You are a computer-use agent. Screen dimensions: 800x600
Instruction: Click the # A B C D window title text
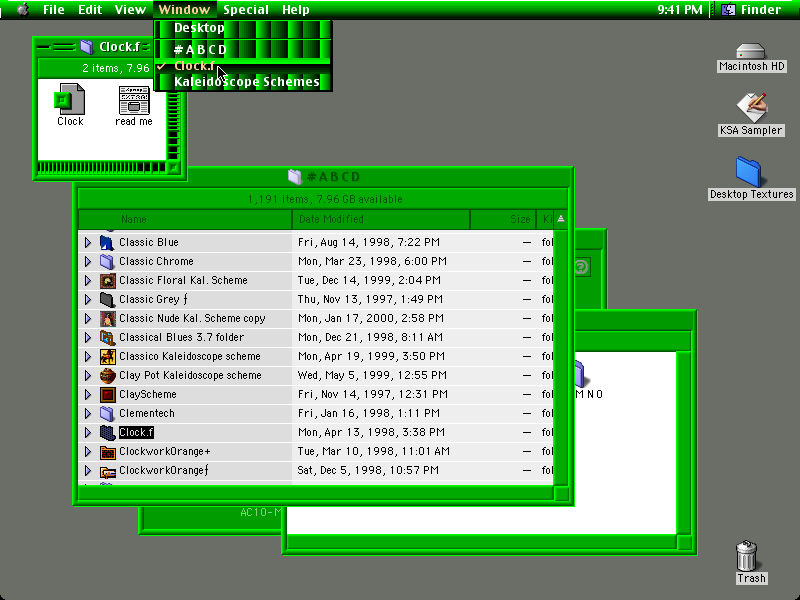click(334, 177)
